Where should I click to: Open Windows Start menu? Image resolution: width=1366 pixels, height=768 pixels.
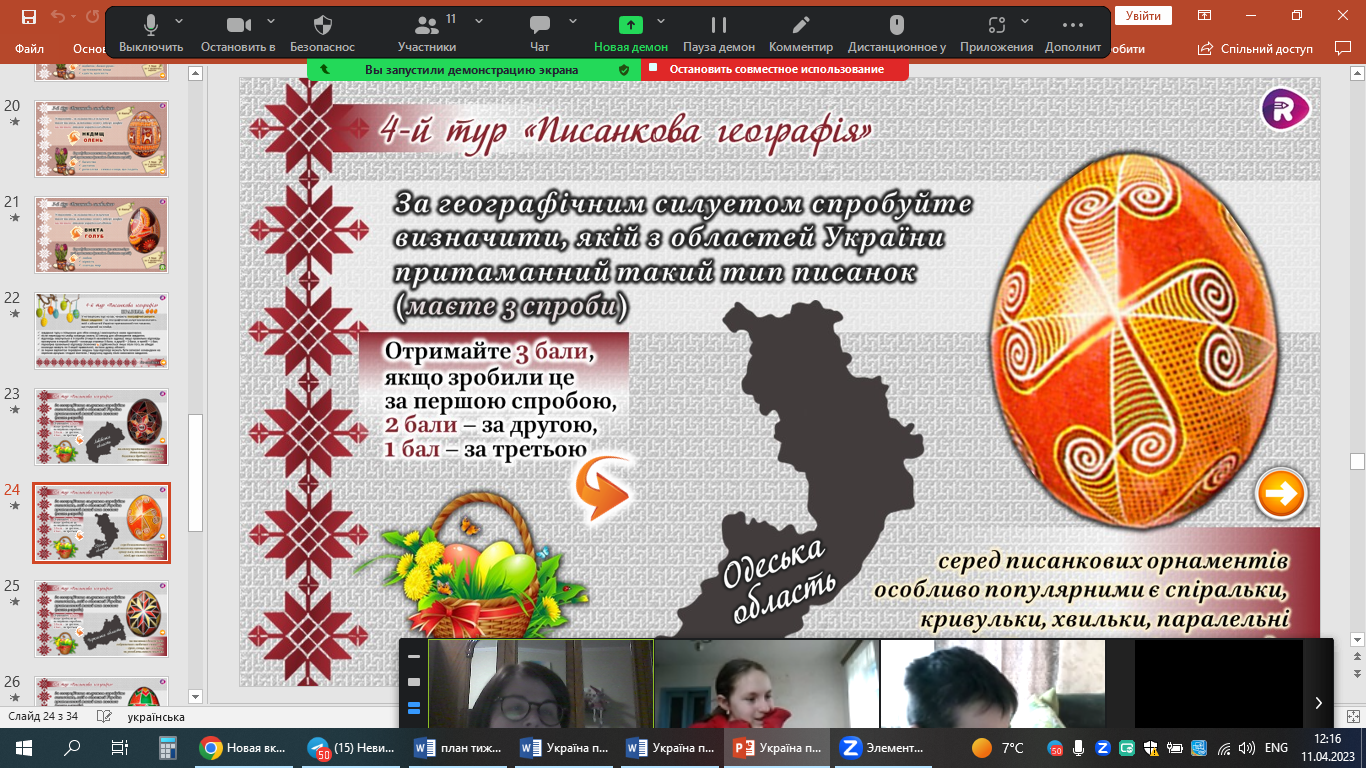tap(24, 747)
